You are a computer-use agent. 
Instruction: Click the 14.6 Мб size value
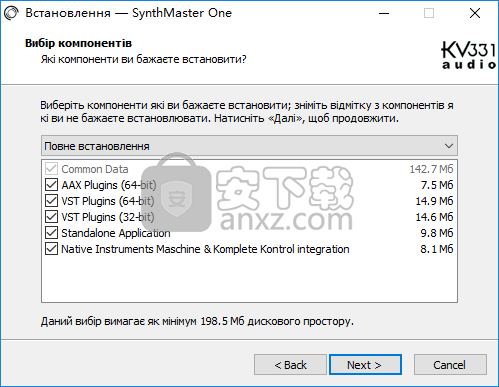[434, 217]
